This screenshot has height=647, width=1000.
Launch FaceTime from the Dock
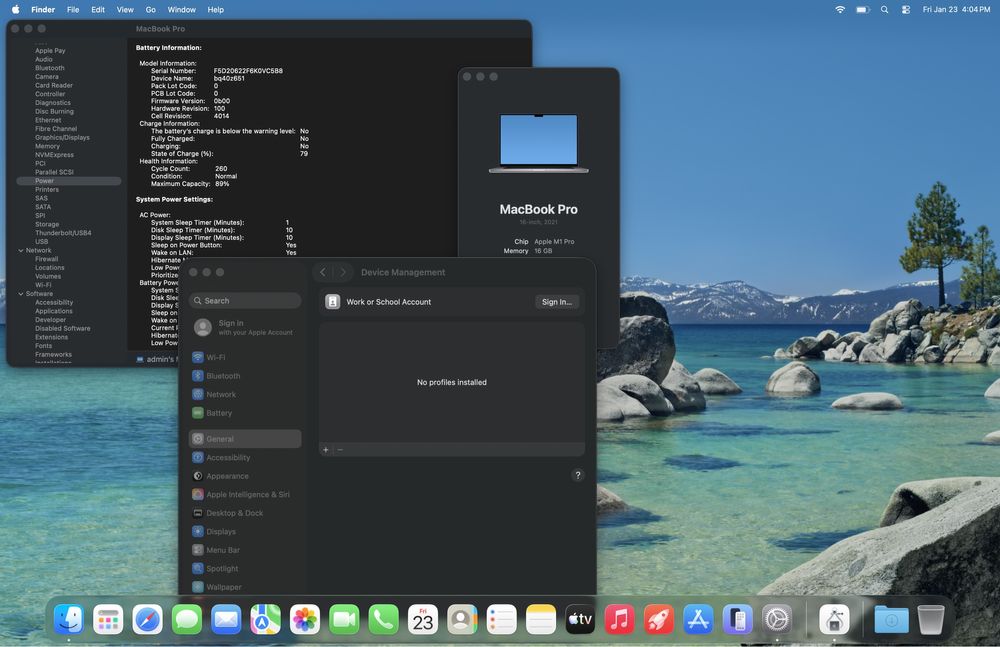pos(344,619)
